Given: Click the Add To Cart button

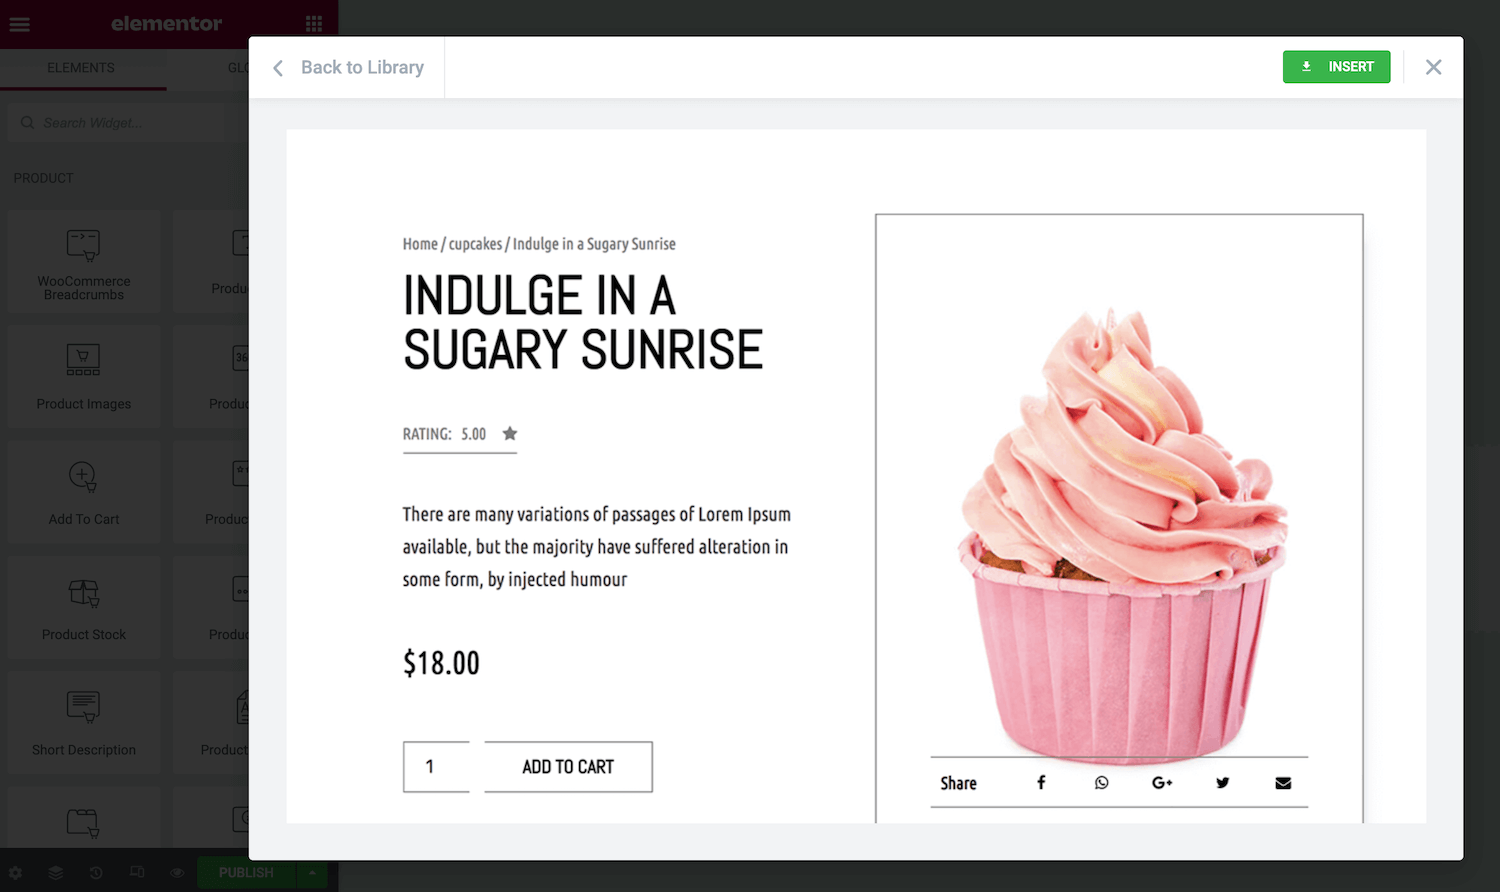Looking at the screenshot, I should (568, 767).
